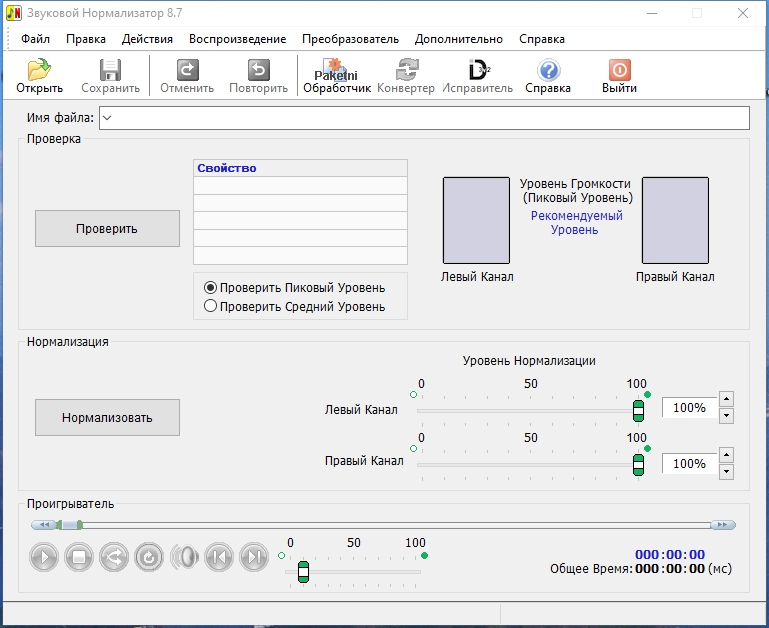Click the speaker volume icon in player

pos(184,557)
